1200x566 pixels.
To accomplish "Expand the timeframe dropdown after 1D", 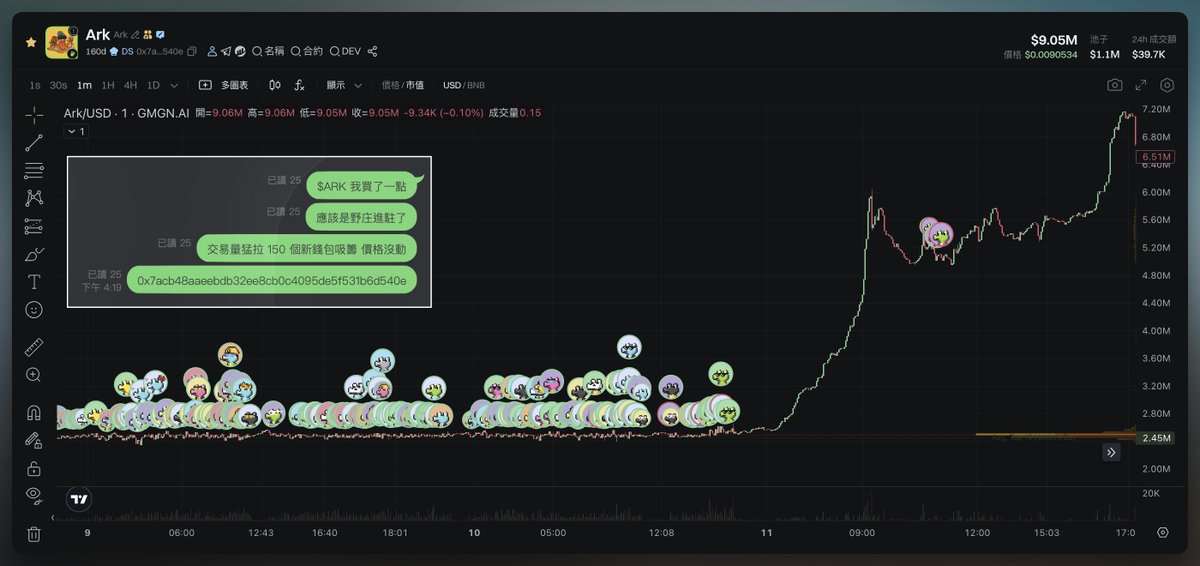I will pos(175,86).
